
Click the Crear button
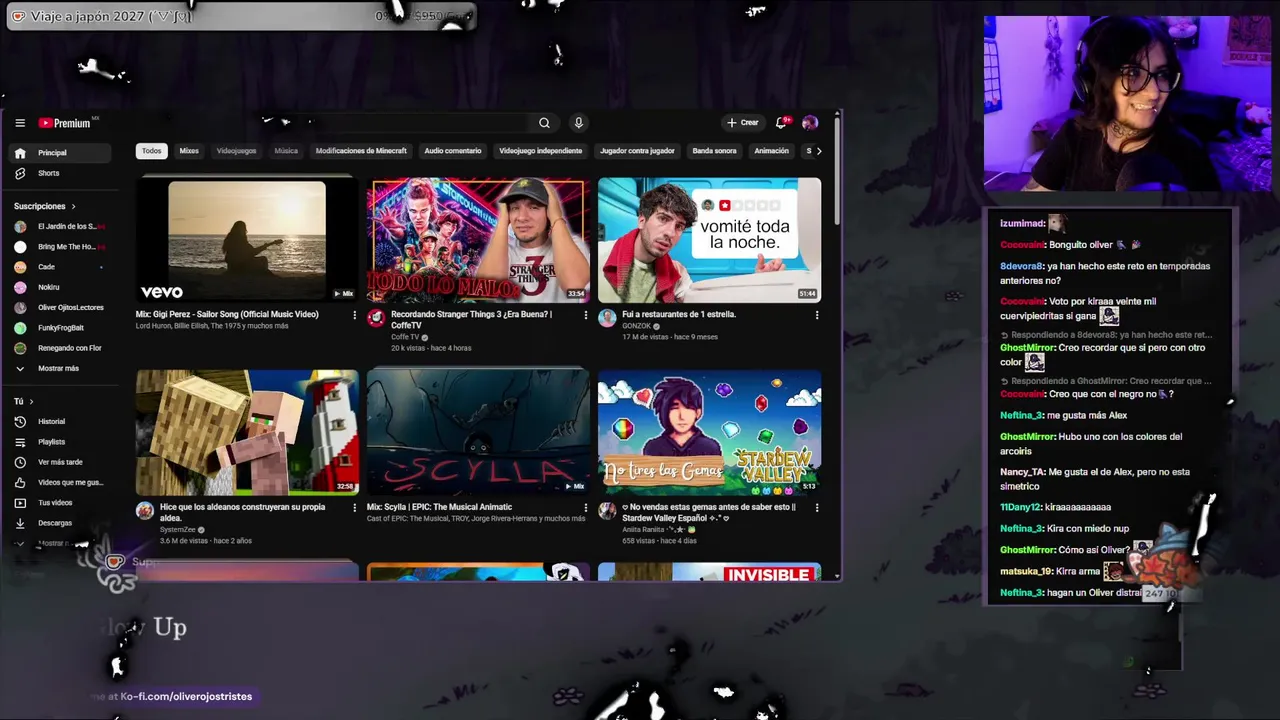pyautogui.click(x=743, y=123)
